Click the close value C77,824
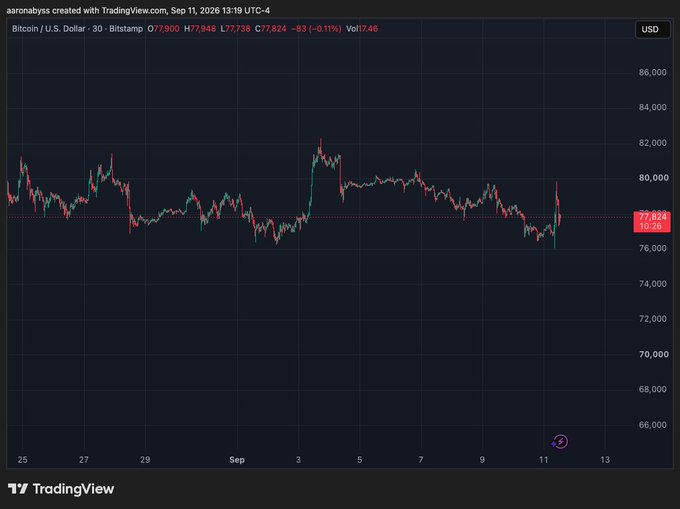The image size is (680, 509). pyautogui.click(x=271, y=29)
